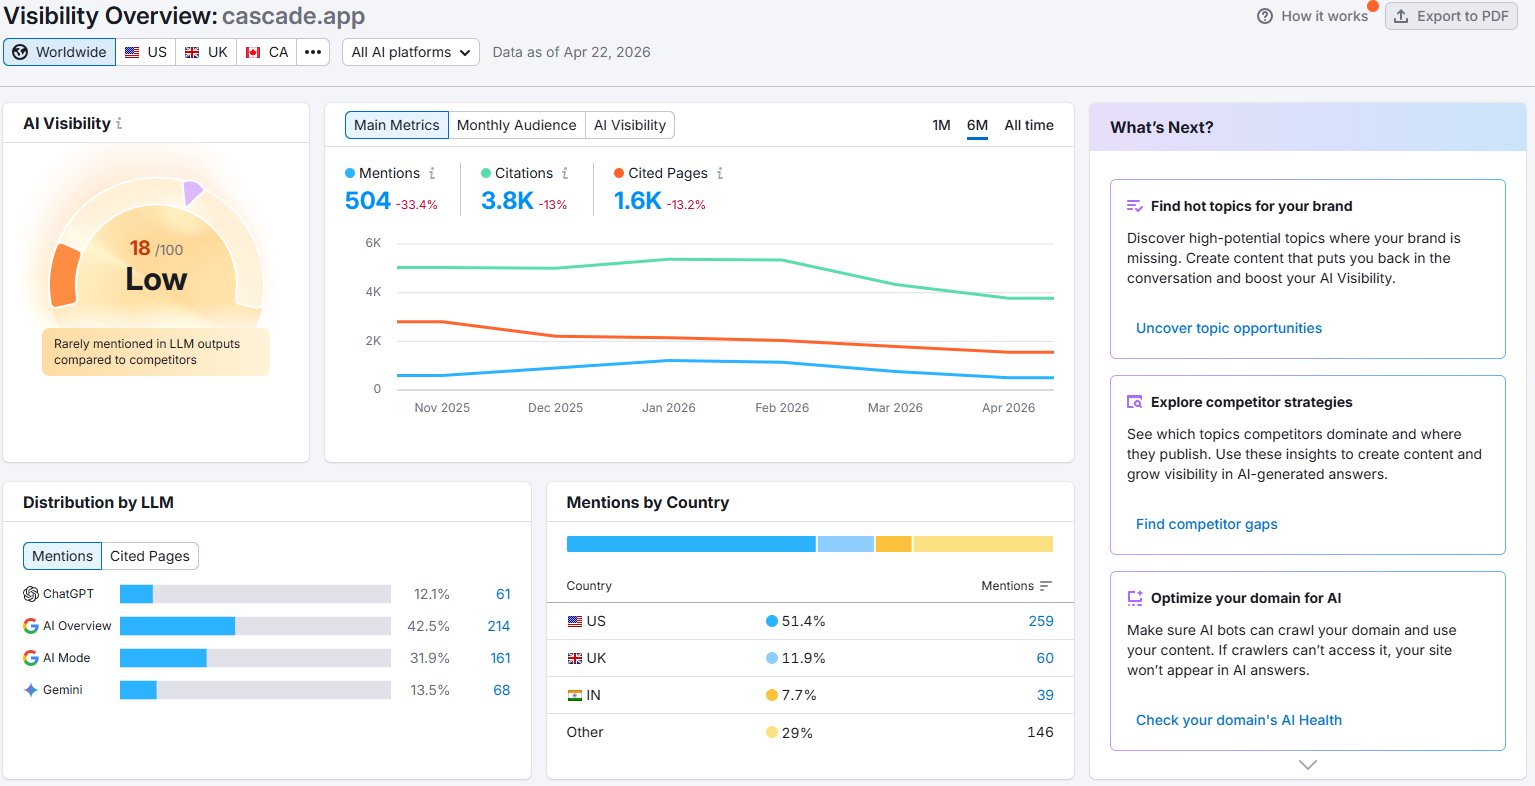Click the Data as of Apr 22, 2026 text
The height and width of the screenshot is (786, 1535).
(x=571, y=52)
